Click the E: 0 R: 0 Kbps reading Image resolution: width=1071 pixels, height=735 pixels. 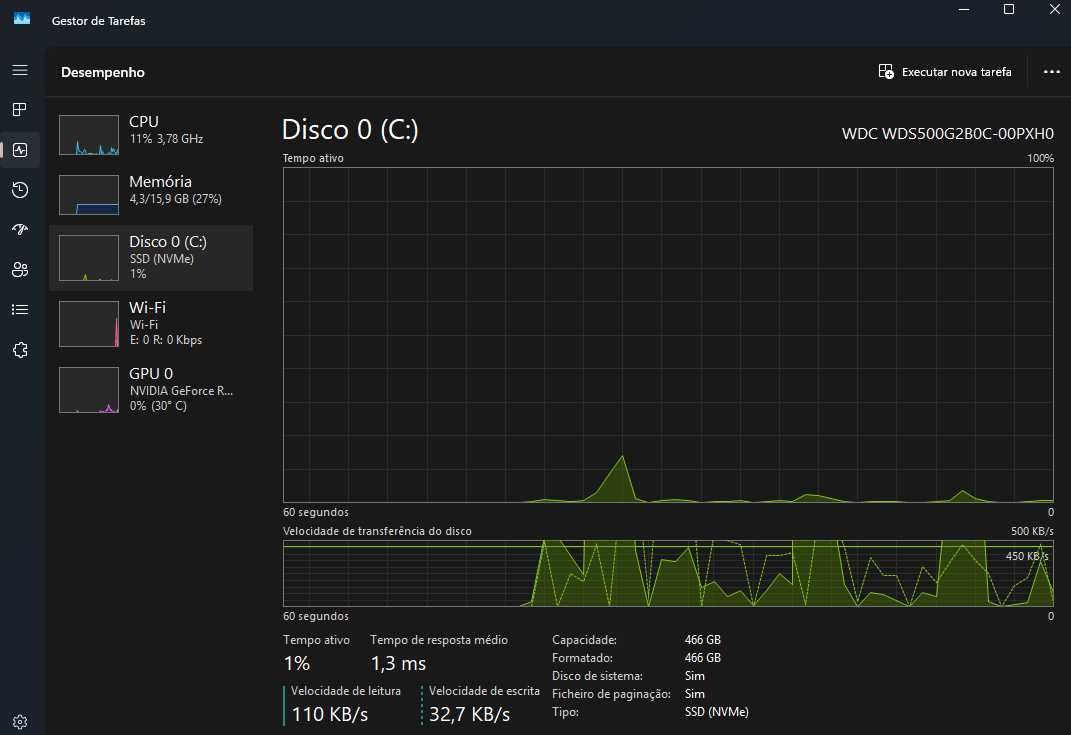(x=166, y=339)
